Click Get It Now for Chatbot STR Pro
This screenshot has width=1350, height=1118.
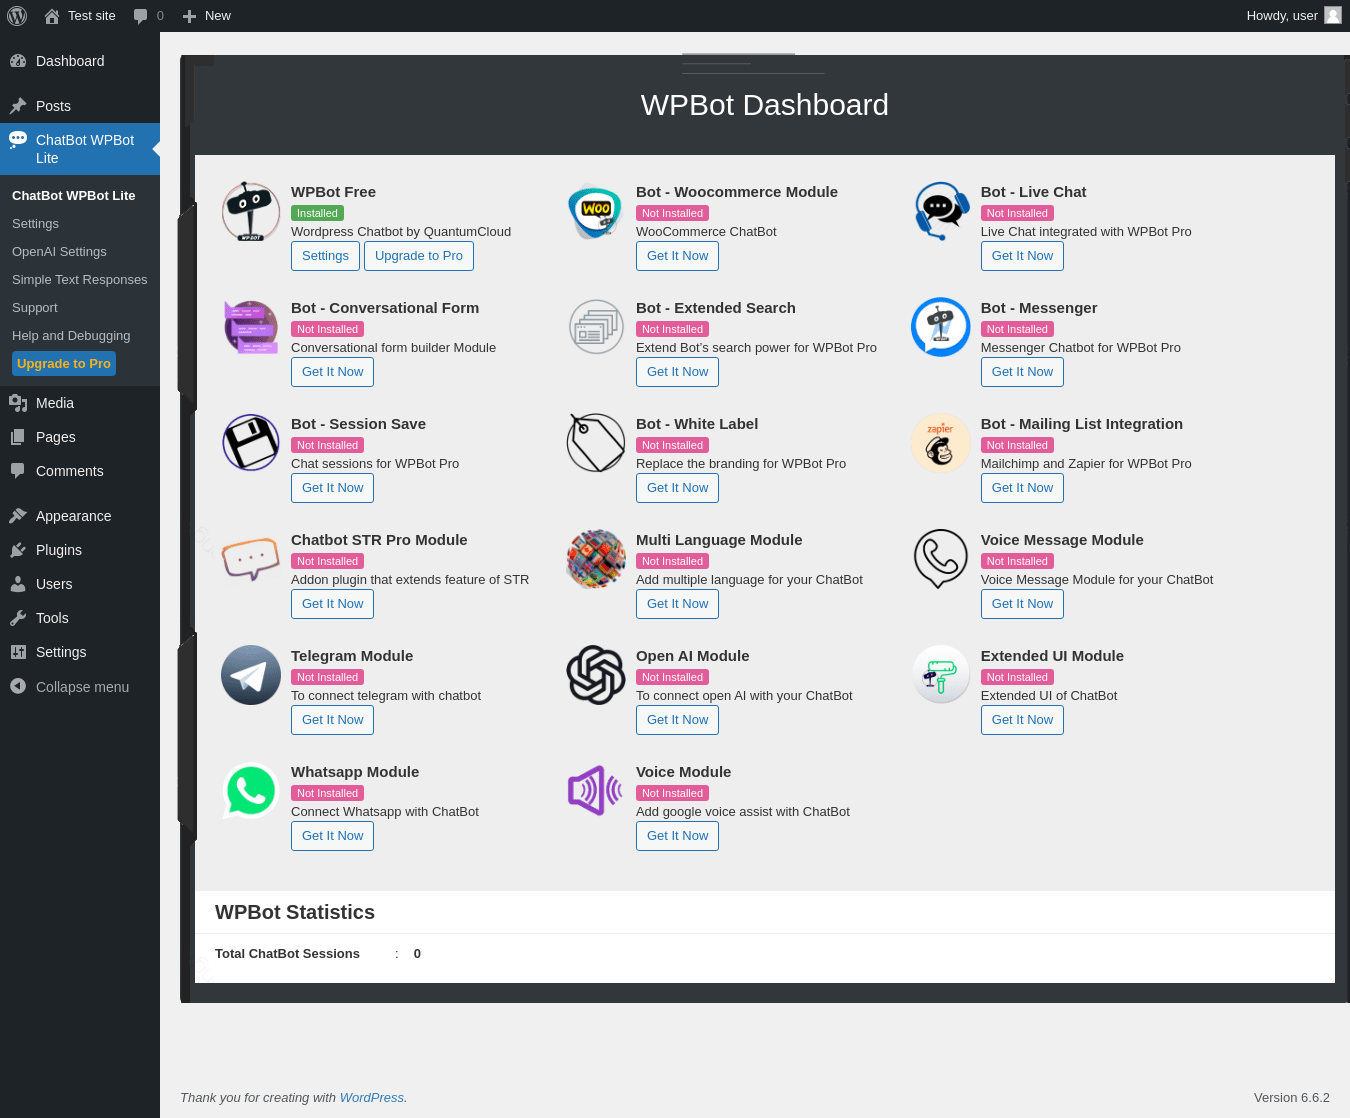pyautogui.click(x=332, y=604)
